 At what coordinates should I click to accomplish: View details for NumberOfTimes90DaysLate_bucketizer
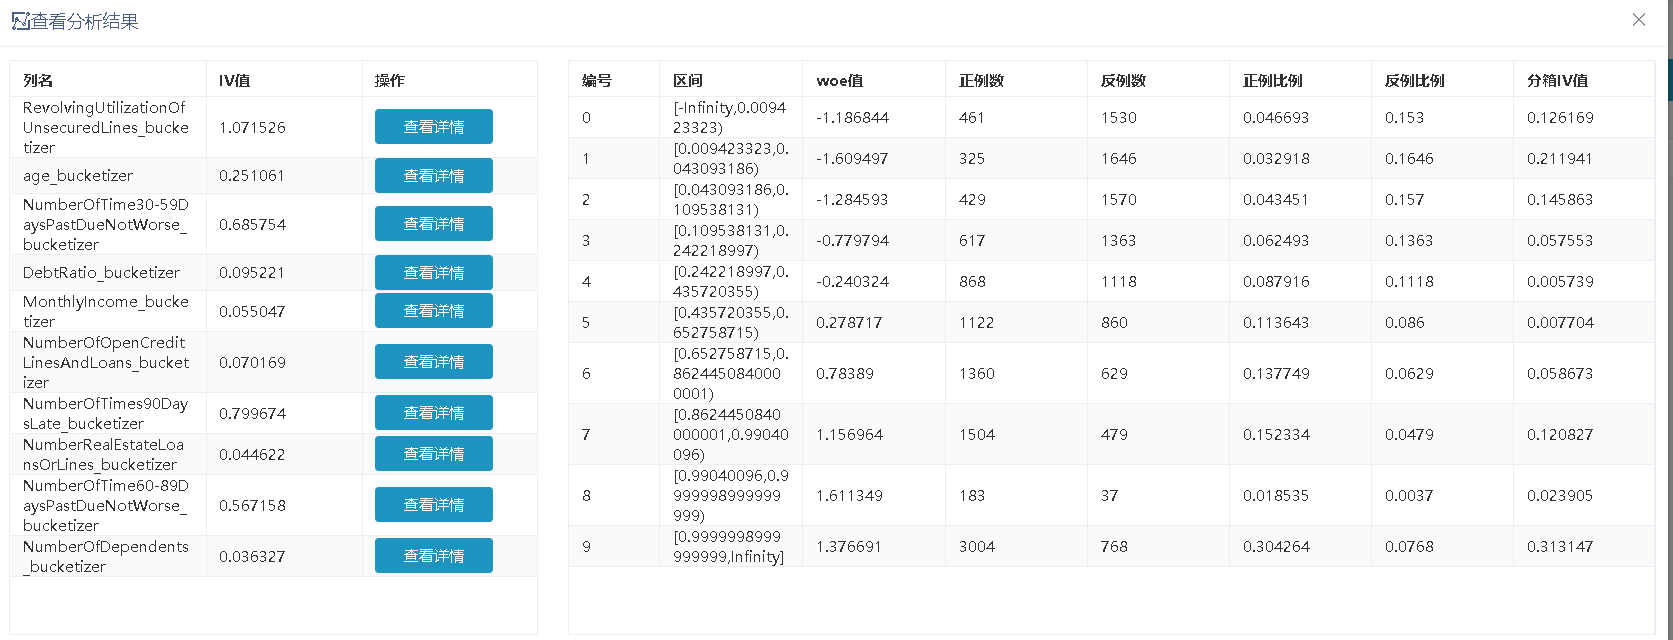point(434,413)
